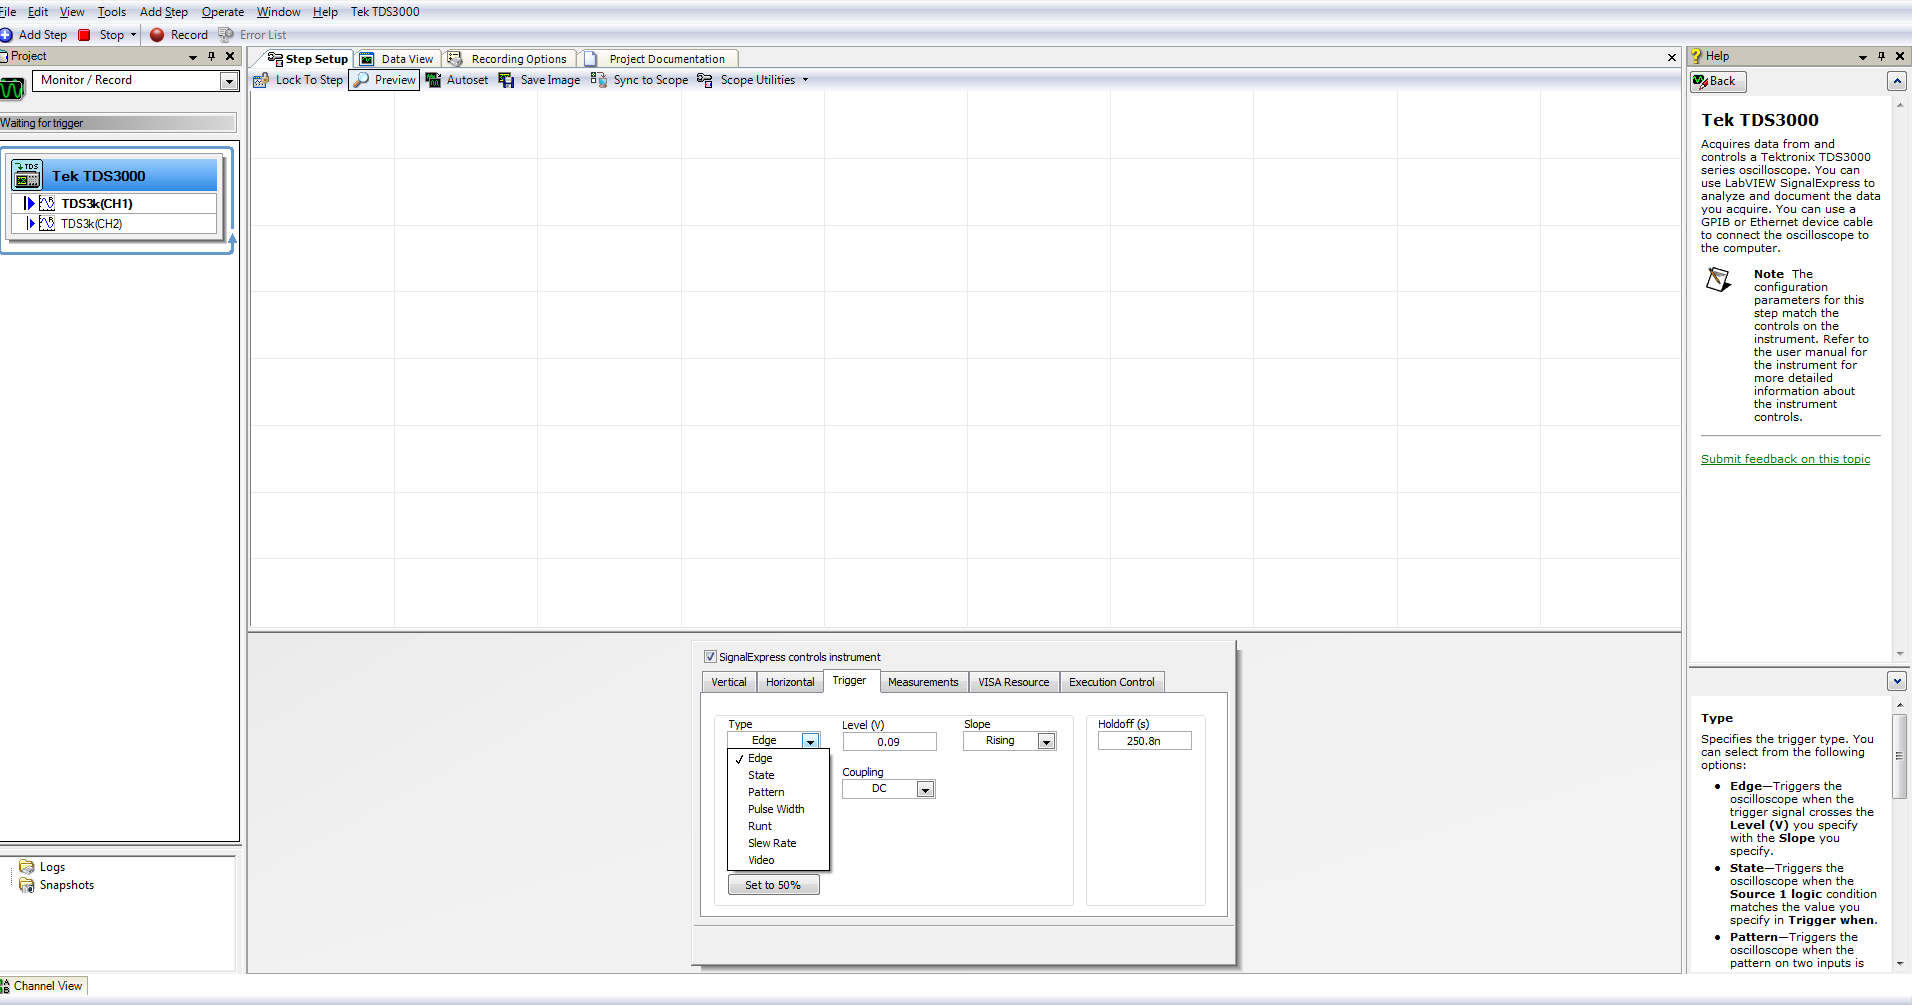Image resolution: width=1912 pixels, height=1005 pixels.
Task: Select Video trigger type
Action: [x=778, y=860]
